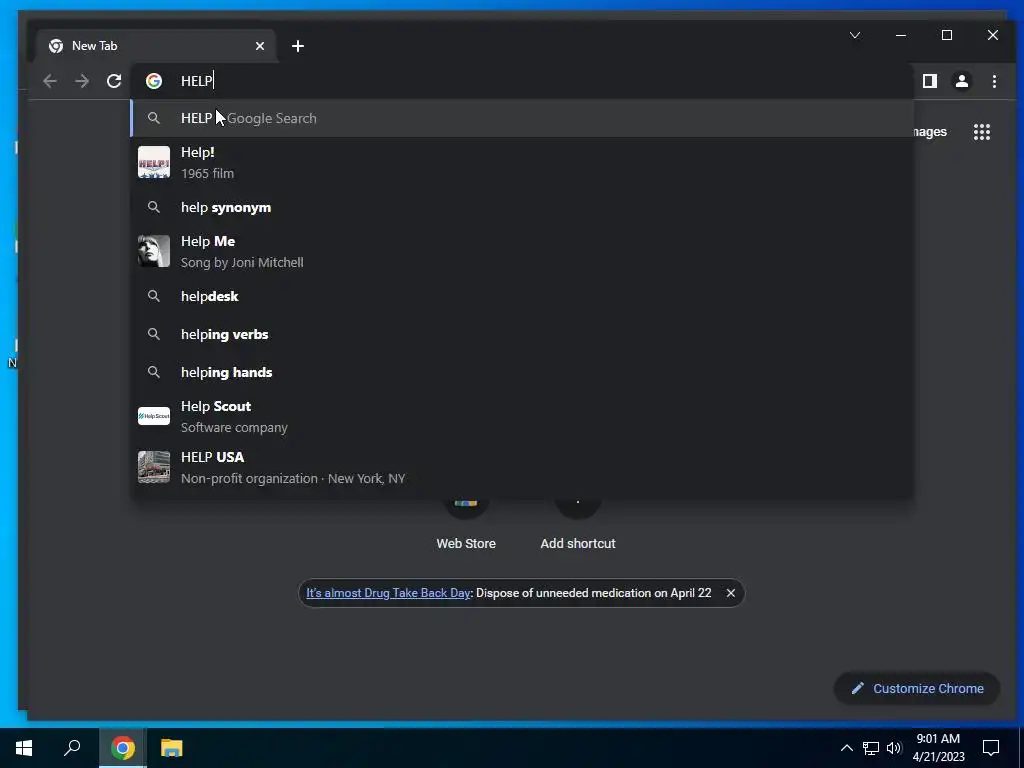Open the volume speaker tray icon
The image size is (1024, 768).
pos(894,748)
